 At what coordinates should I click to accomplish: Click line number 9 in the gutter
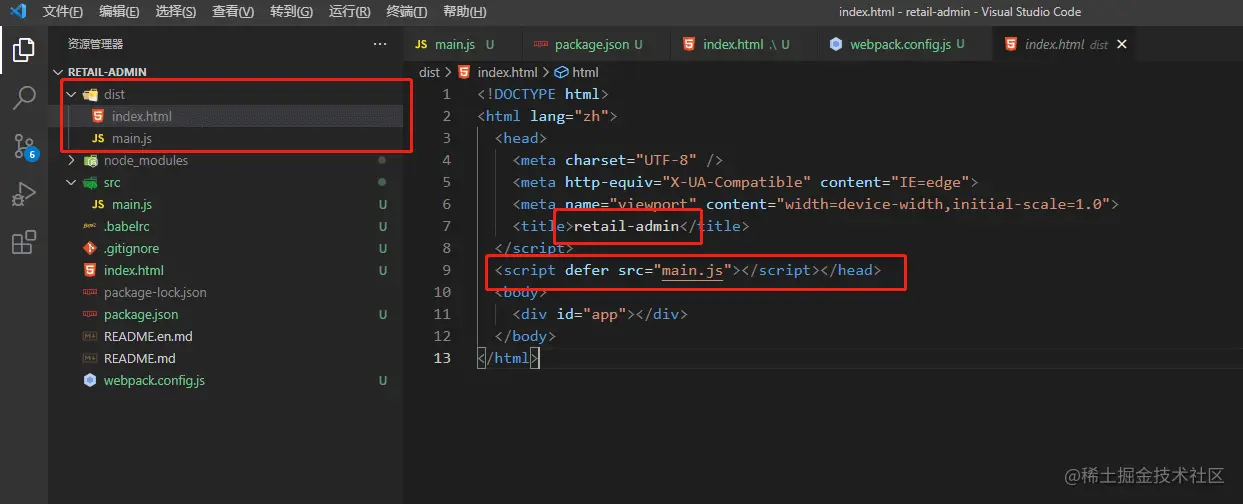click(447, 270)
